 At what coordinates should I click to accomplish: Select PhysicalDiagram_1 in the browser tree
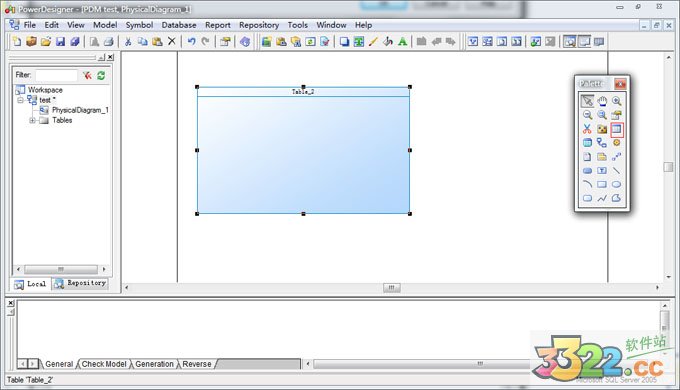pyautogui.click(x=80, y=110)
